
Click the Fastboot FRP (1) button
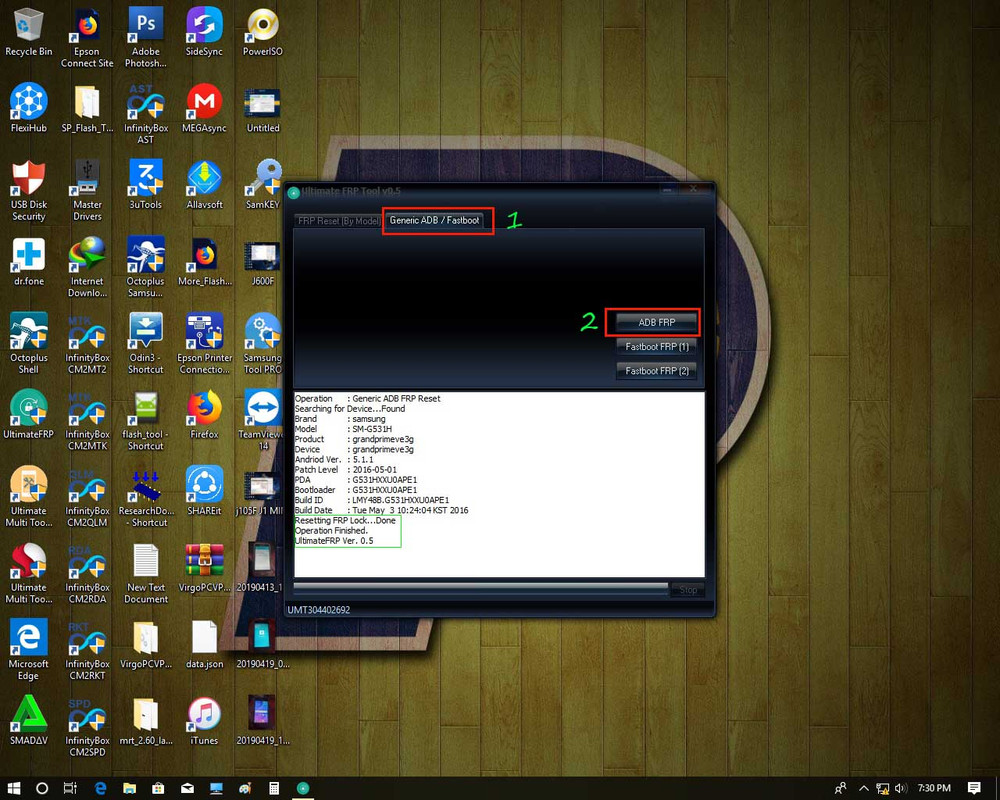pos(656,346)
